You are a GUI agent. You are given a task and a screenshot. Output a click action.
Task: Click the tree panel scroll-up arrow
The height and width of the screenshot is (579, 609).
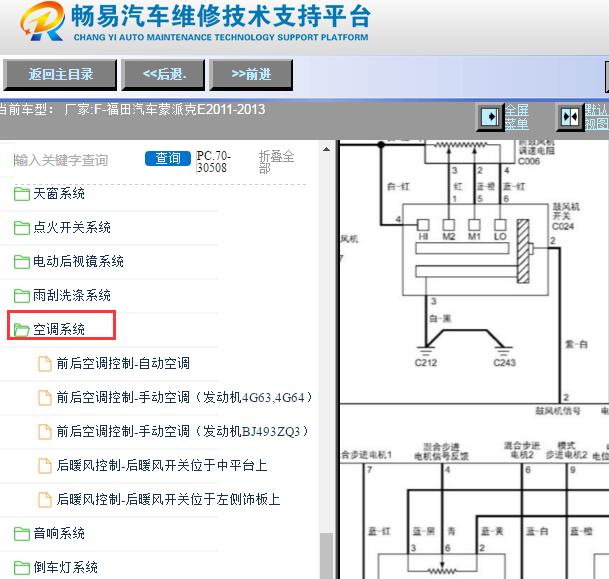coord(327,149)
